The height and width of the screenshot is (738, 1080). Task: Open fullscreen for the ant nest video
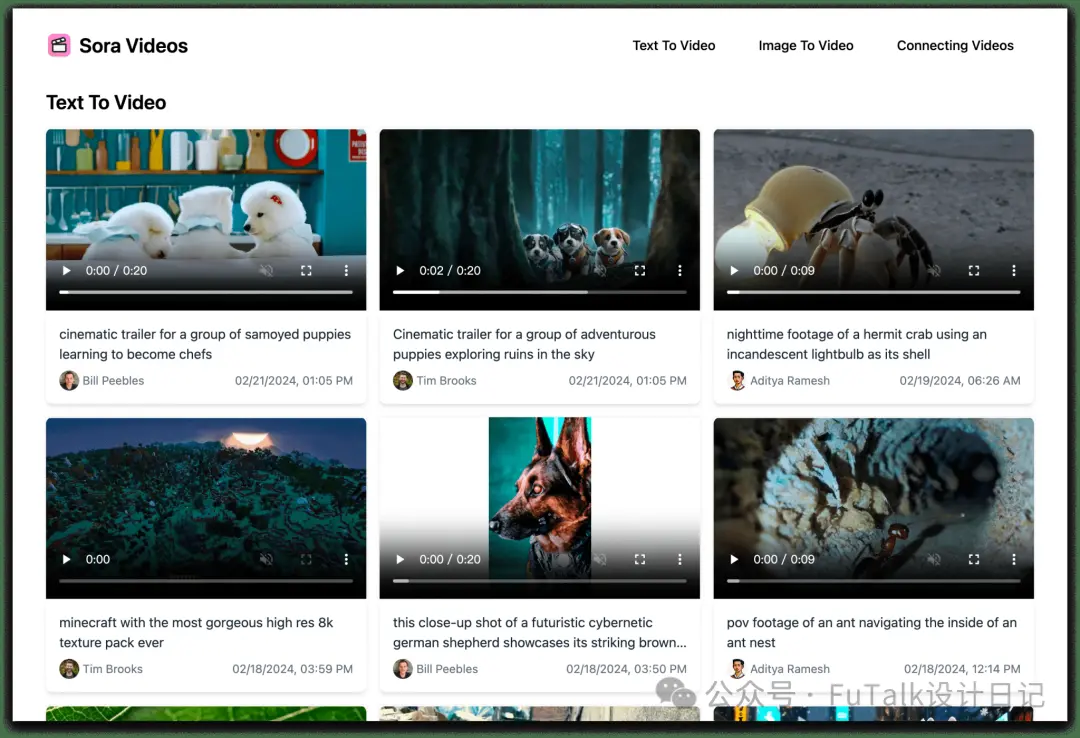pos(974,560)
